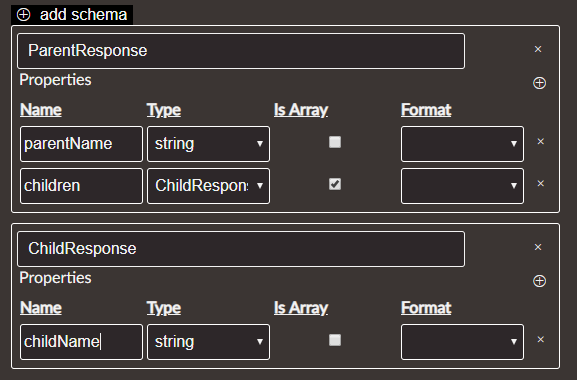
Task: Add a property to ParentResponse schema
Action: (x=539, y=83)
